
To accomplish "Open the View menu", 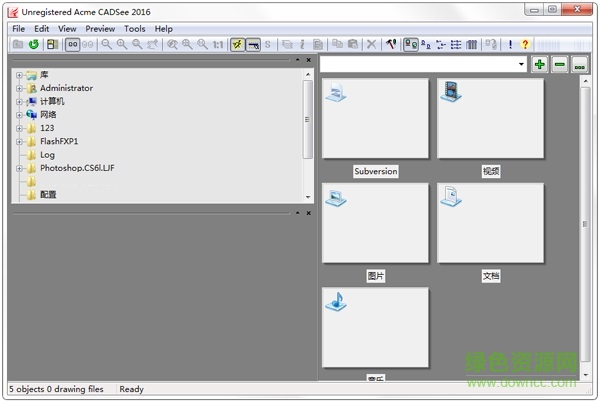I will pyautogui.click(x=67, y=29).
